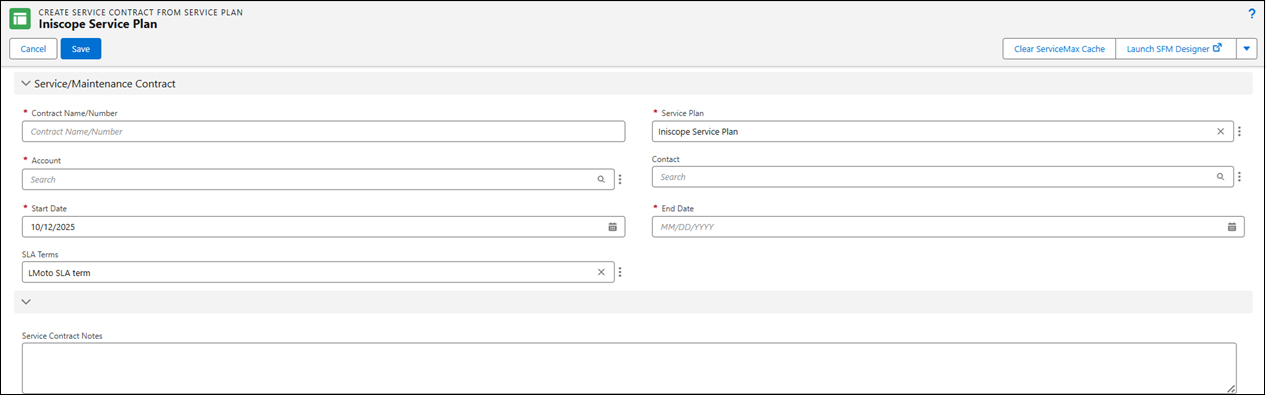Click the Service Contract Notes label
The image size is (1266, 396).
point(62,335)
